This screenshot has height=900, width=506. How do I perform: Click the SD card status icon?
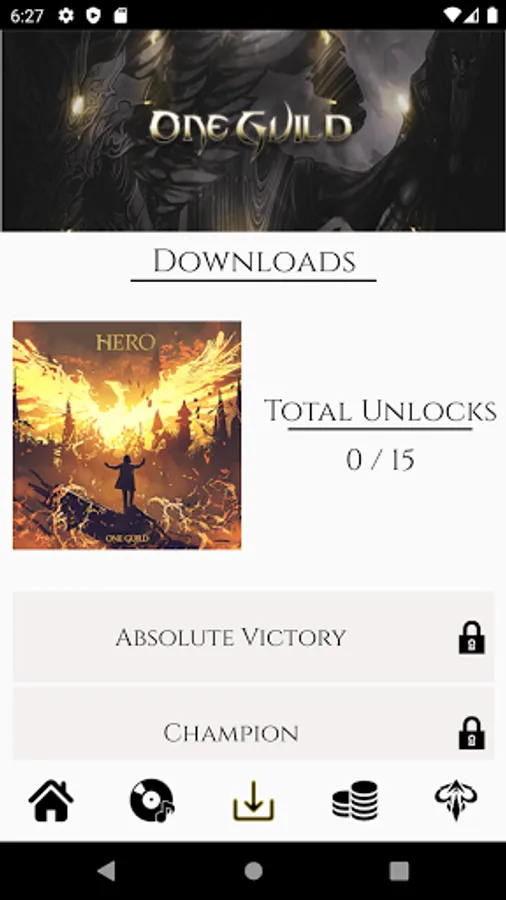pos(120,15)
